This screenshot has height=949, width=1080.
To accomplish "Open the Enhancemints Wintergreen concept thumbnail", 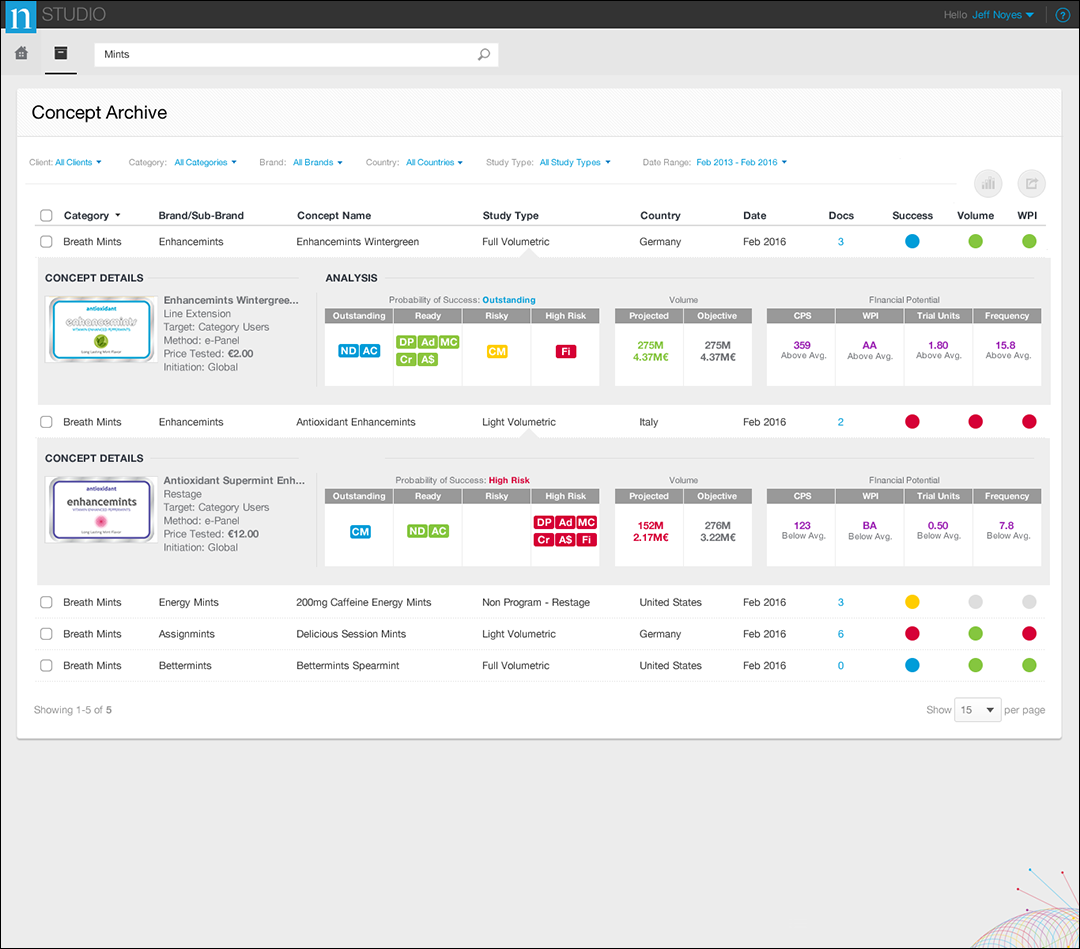I will [101, 329].
